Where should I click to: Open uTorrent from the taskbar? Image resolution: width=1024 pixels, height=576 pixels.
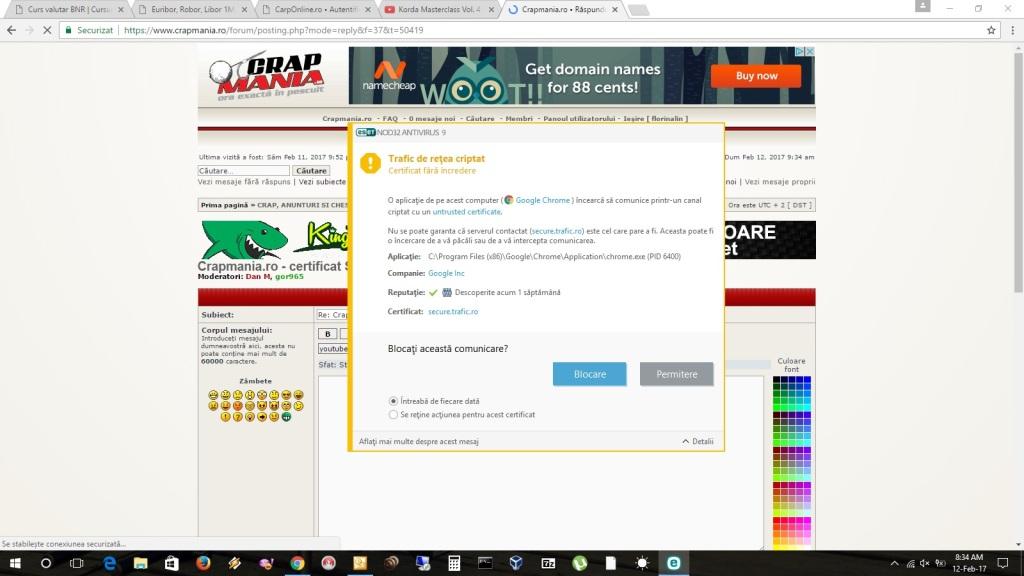pyautogui.click(x=579, y=563)
